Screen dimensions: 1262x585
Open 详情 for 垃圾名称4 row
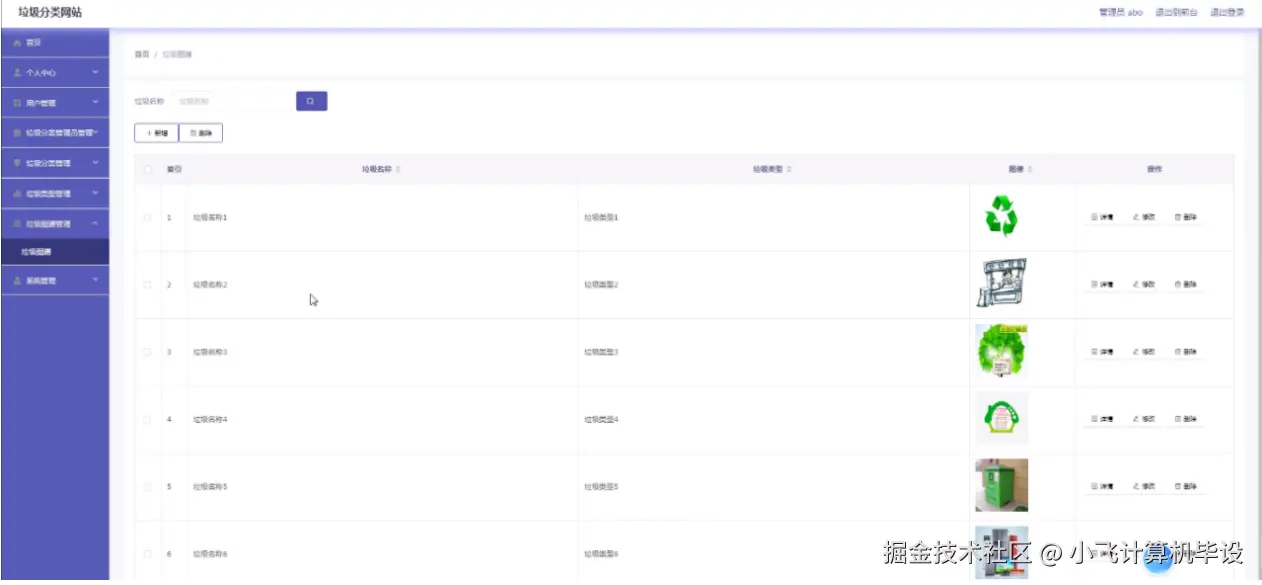click(x=1101, y=419)
